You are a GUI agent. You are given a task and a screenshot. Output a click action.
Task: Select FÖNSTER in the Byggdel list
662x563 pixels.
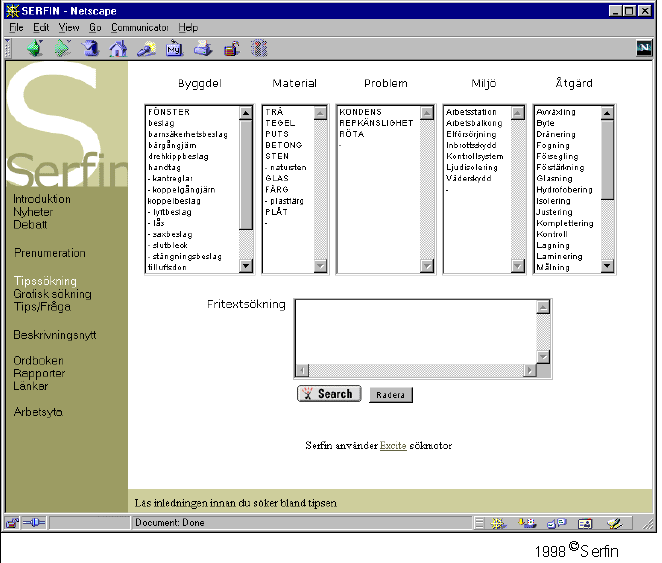(x=168, y=112)
